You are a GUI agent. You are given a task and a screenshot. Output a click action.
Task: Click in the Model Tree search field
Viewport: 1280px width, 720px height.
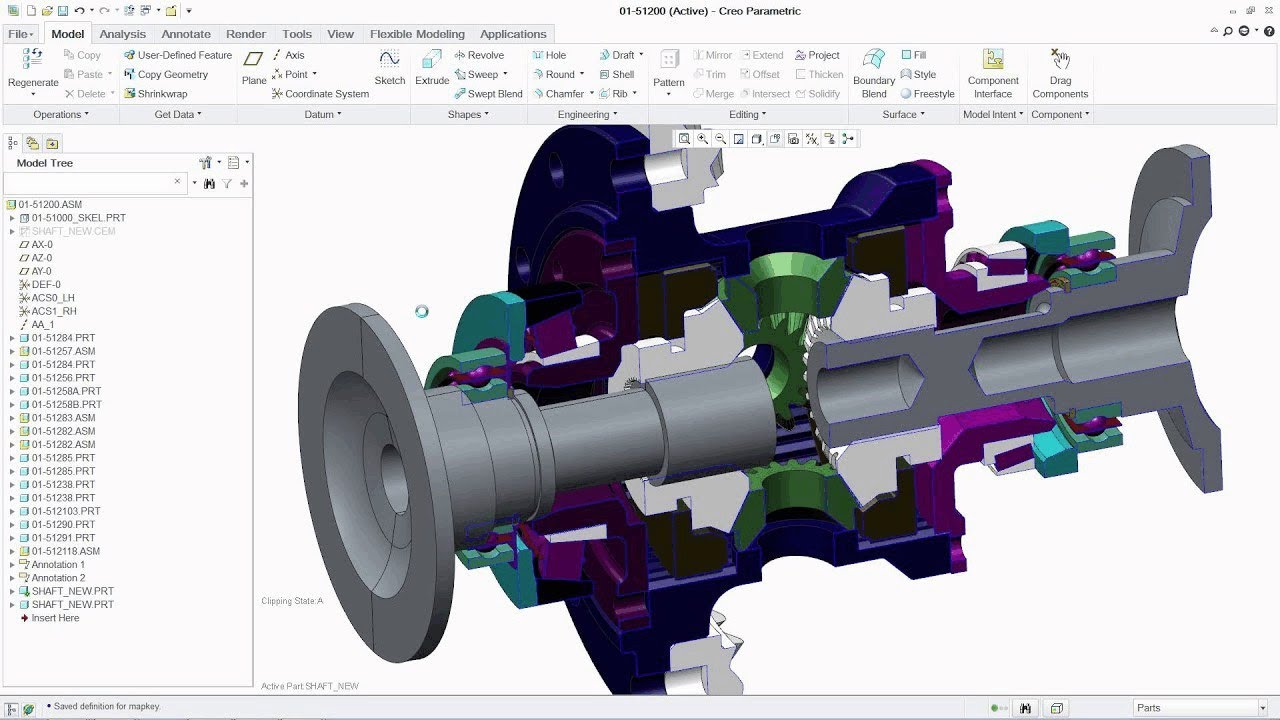pyautogui.click(x=88, y=183)
